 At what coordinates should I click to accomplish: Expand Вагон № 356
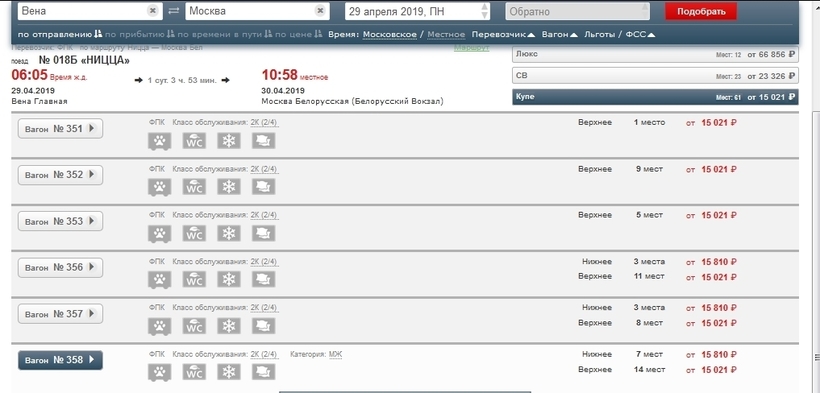(60, 267)
